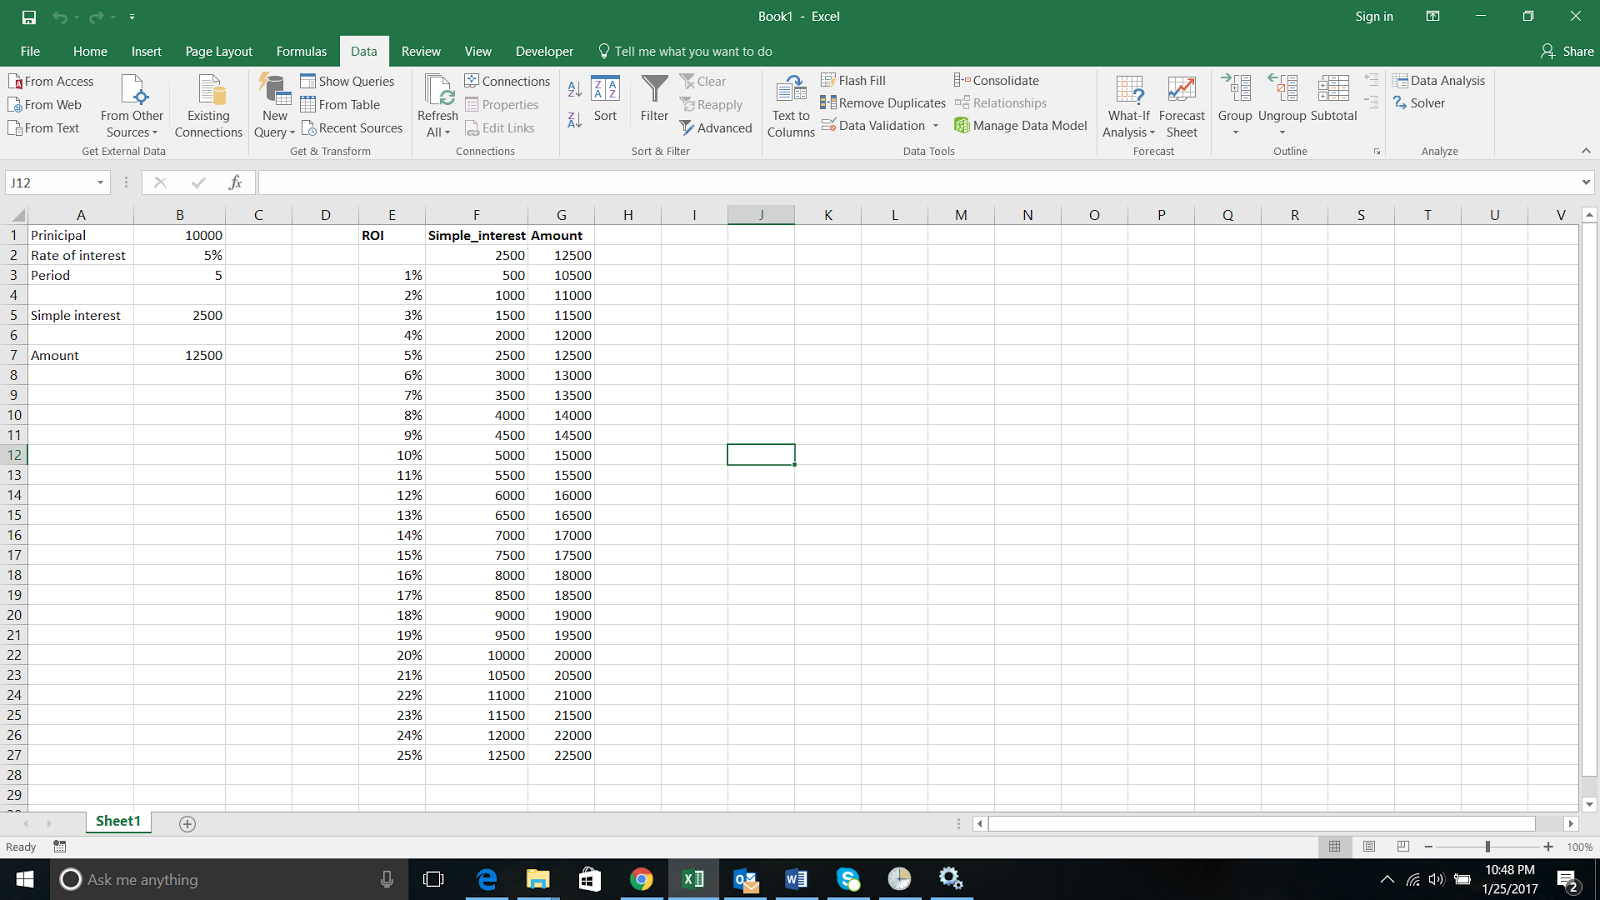Click the Data Analysis button
This screenshot has height=900, width=1600.
[1440, 80]
